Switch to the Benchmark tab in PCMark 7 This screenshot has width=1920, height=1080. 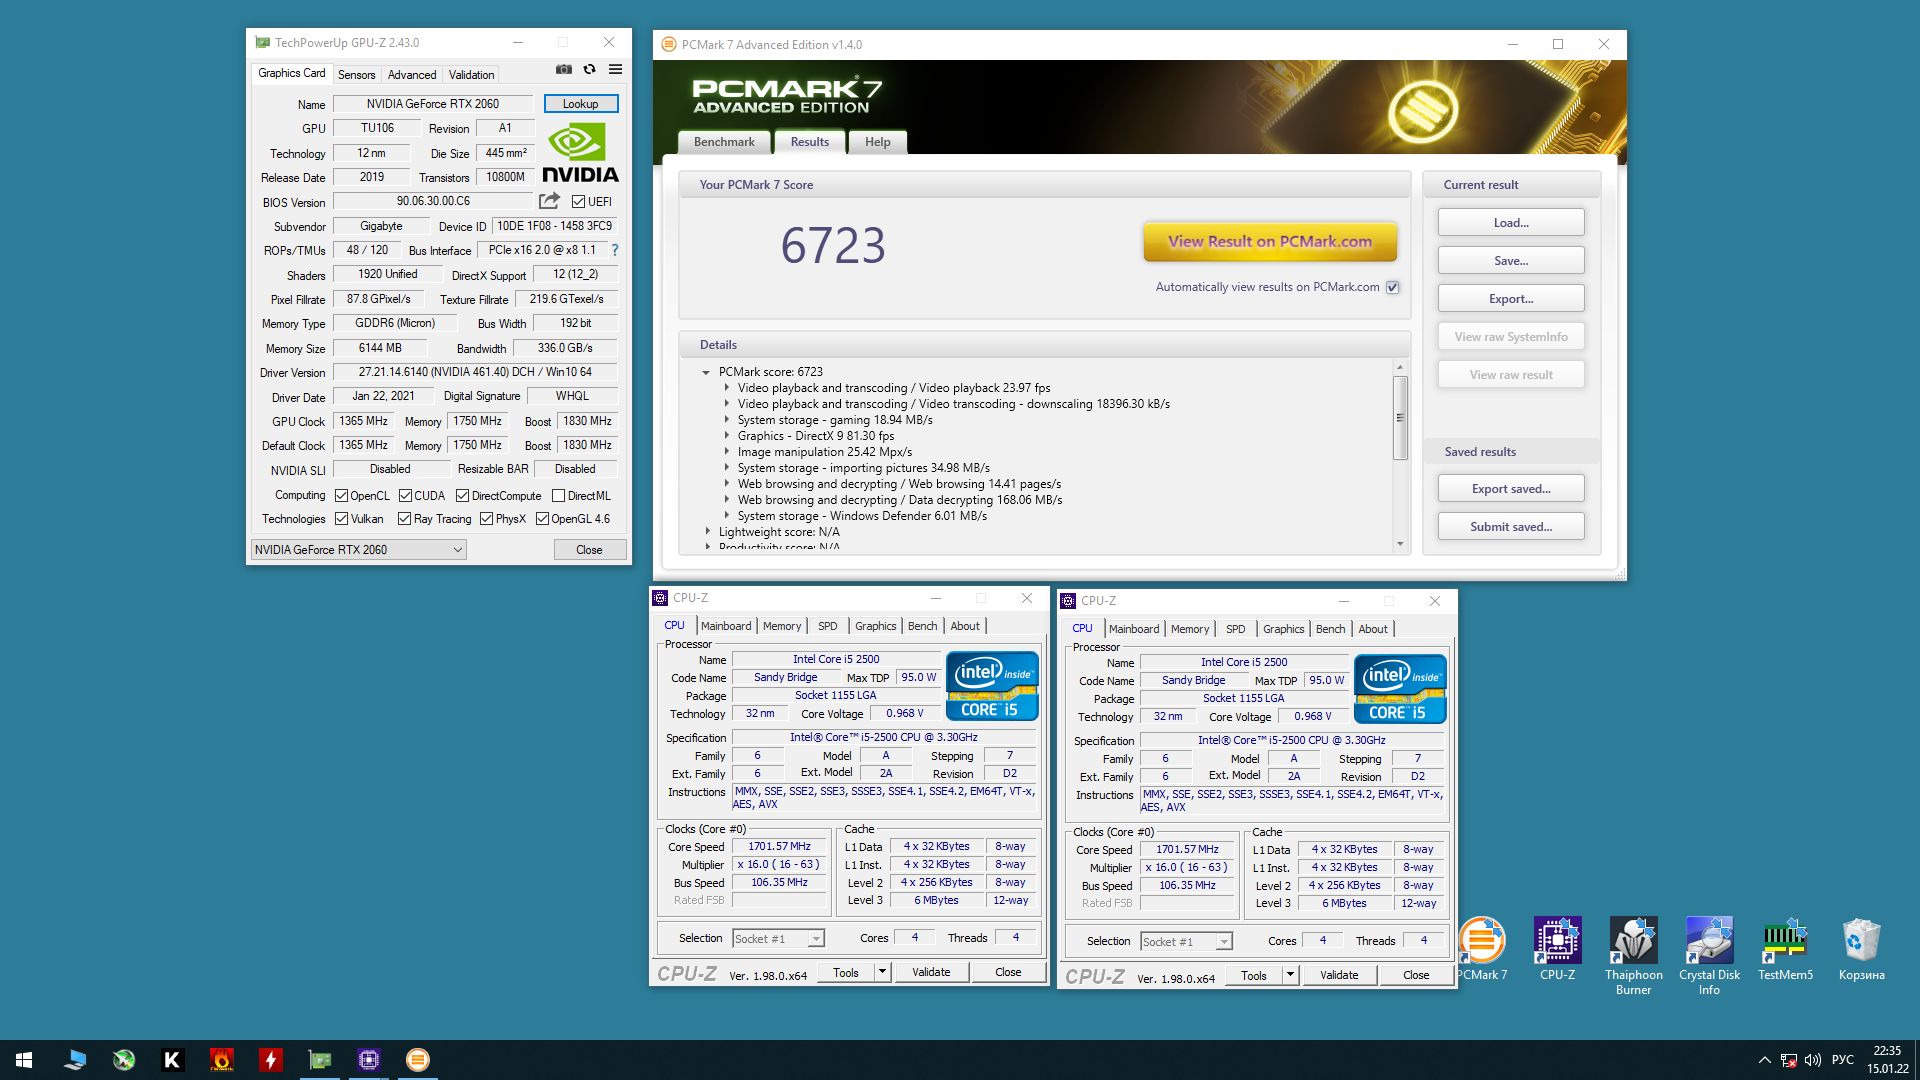pyautogui.click(x=724, y=142)
